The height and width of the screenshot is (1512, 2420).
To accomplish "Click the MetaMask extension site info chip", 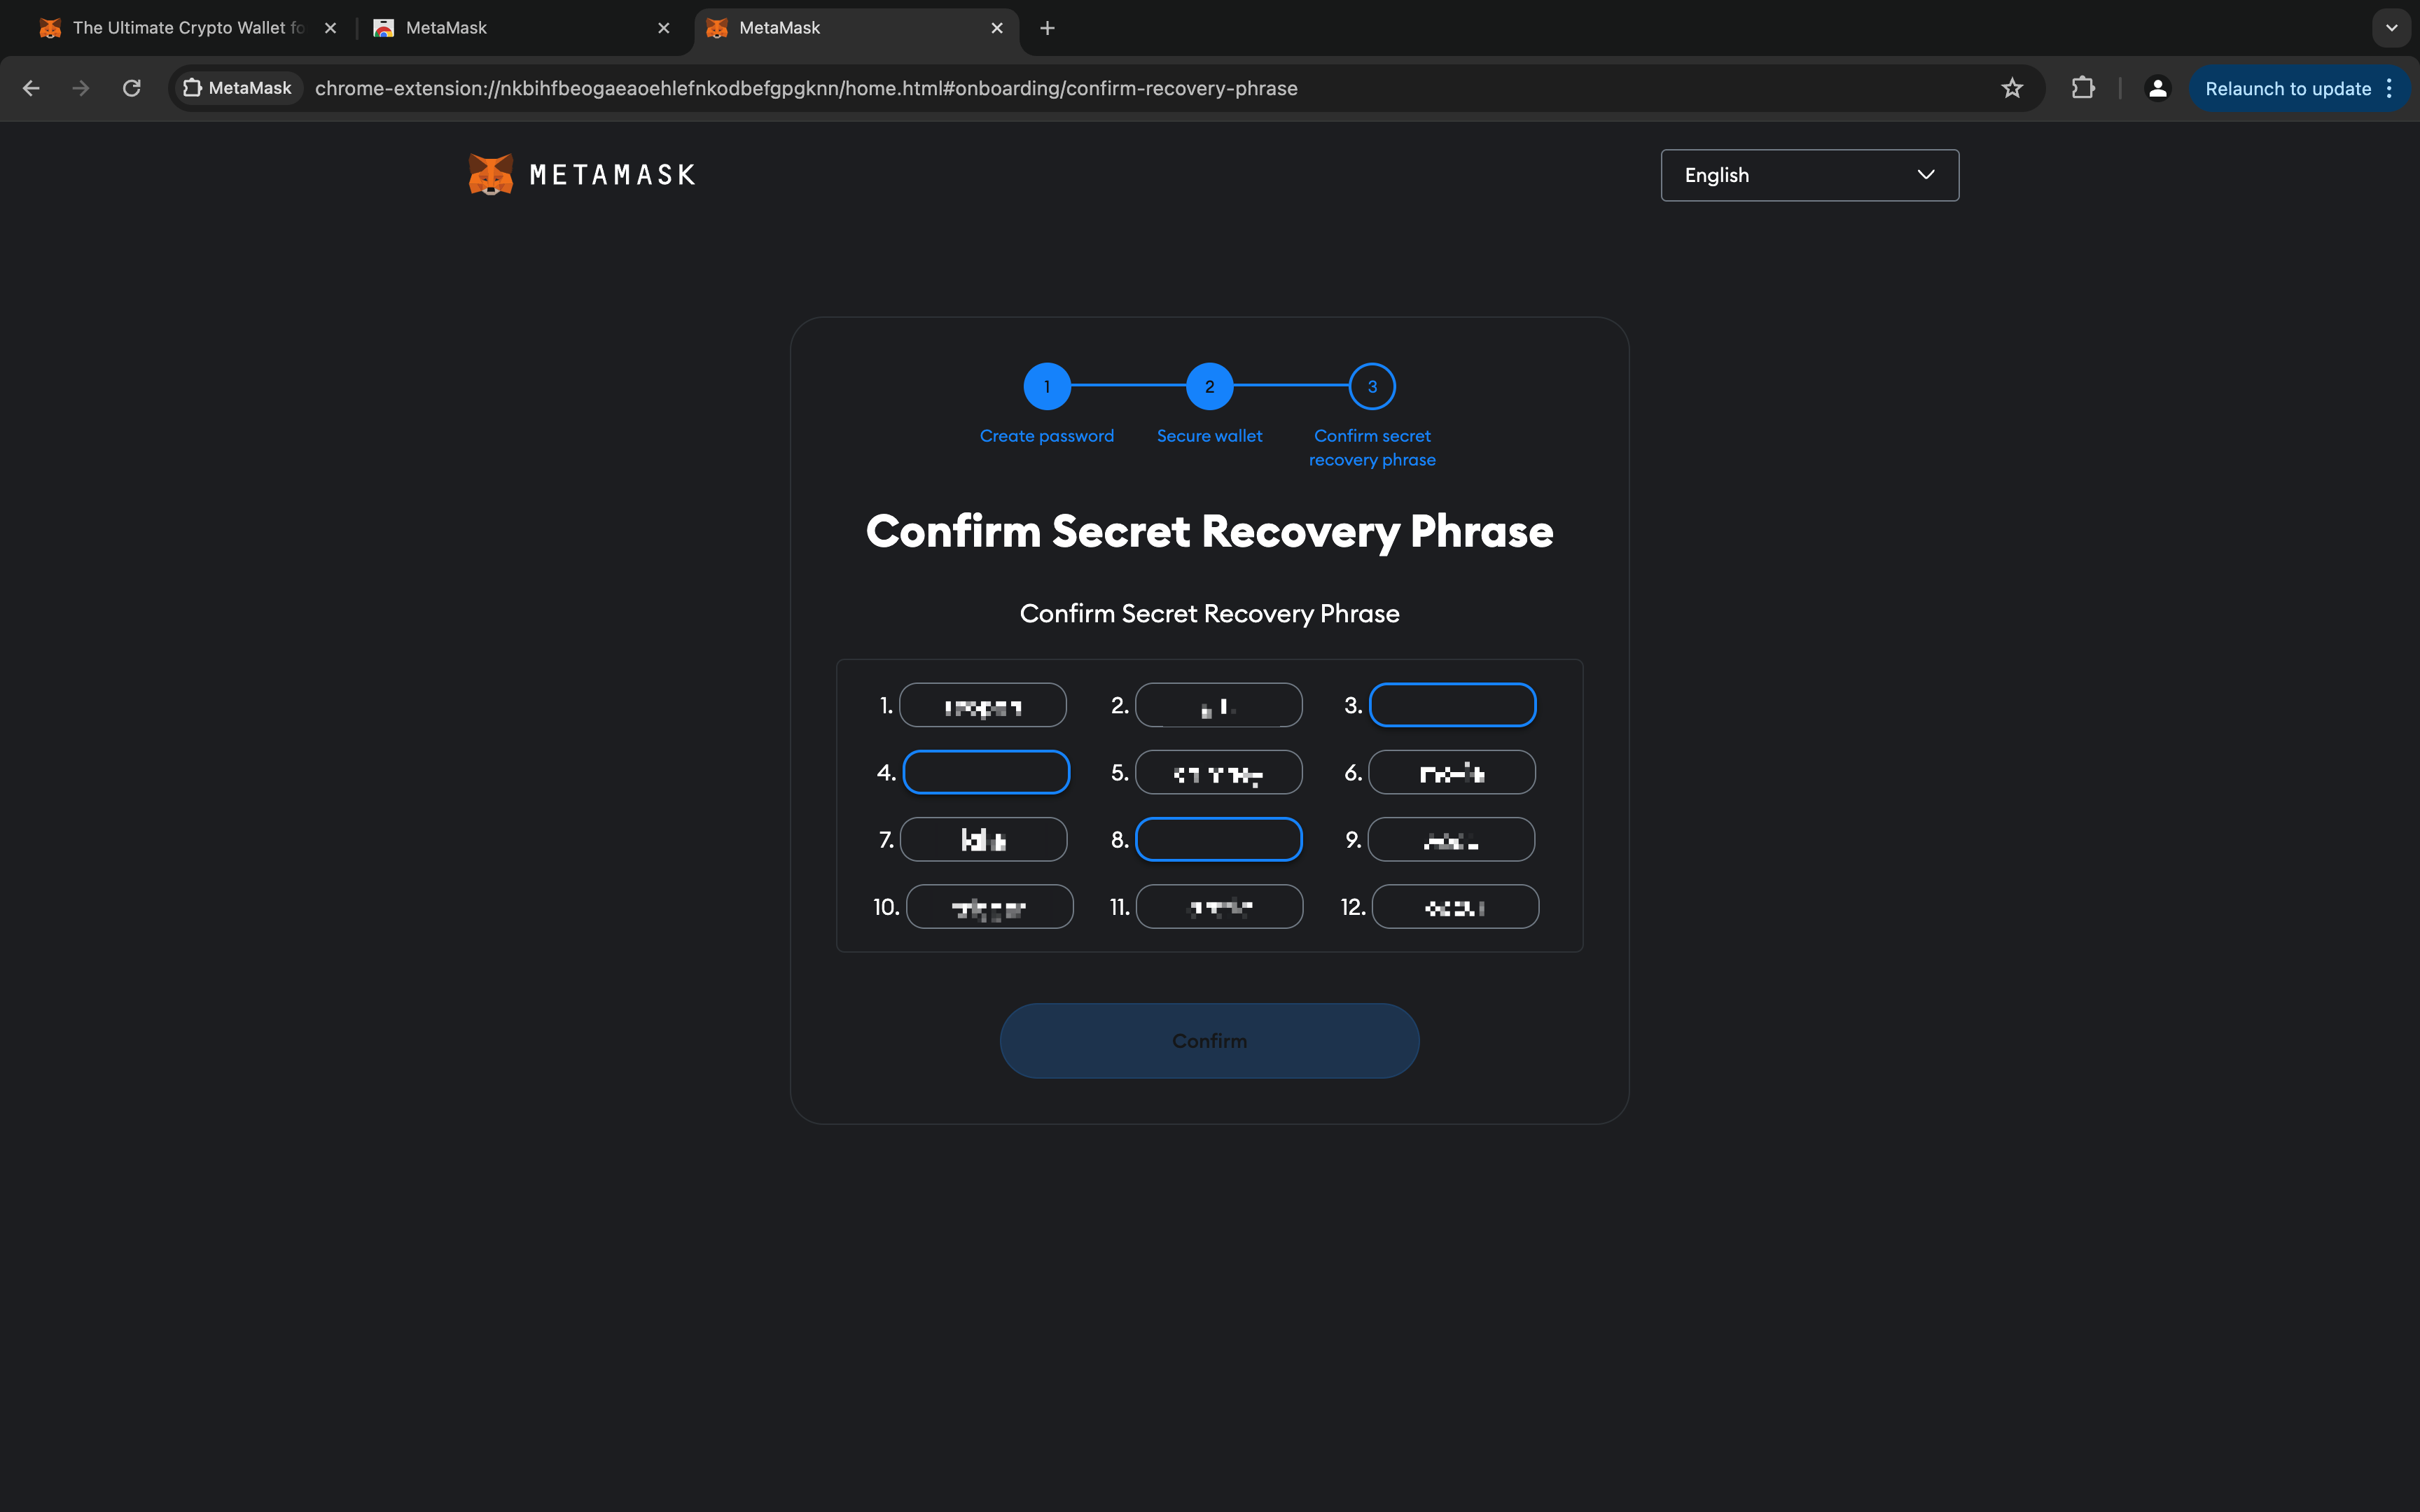I will tap(238, 88).
